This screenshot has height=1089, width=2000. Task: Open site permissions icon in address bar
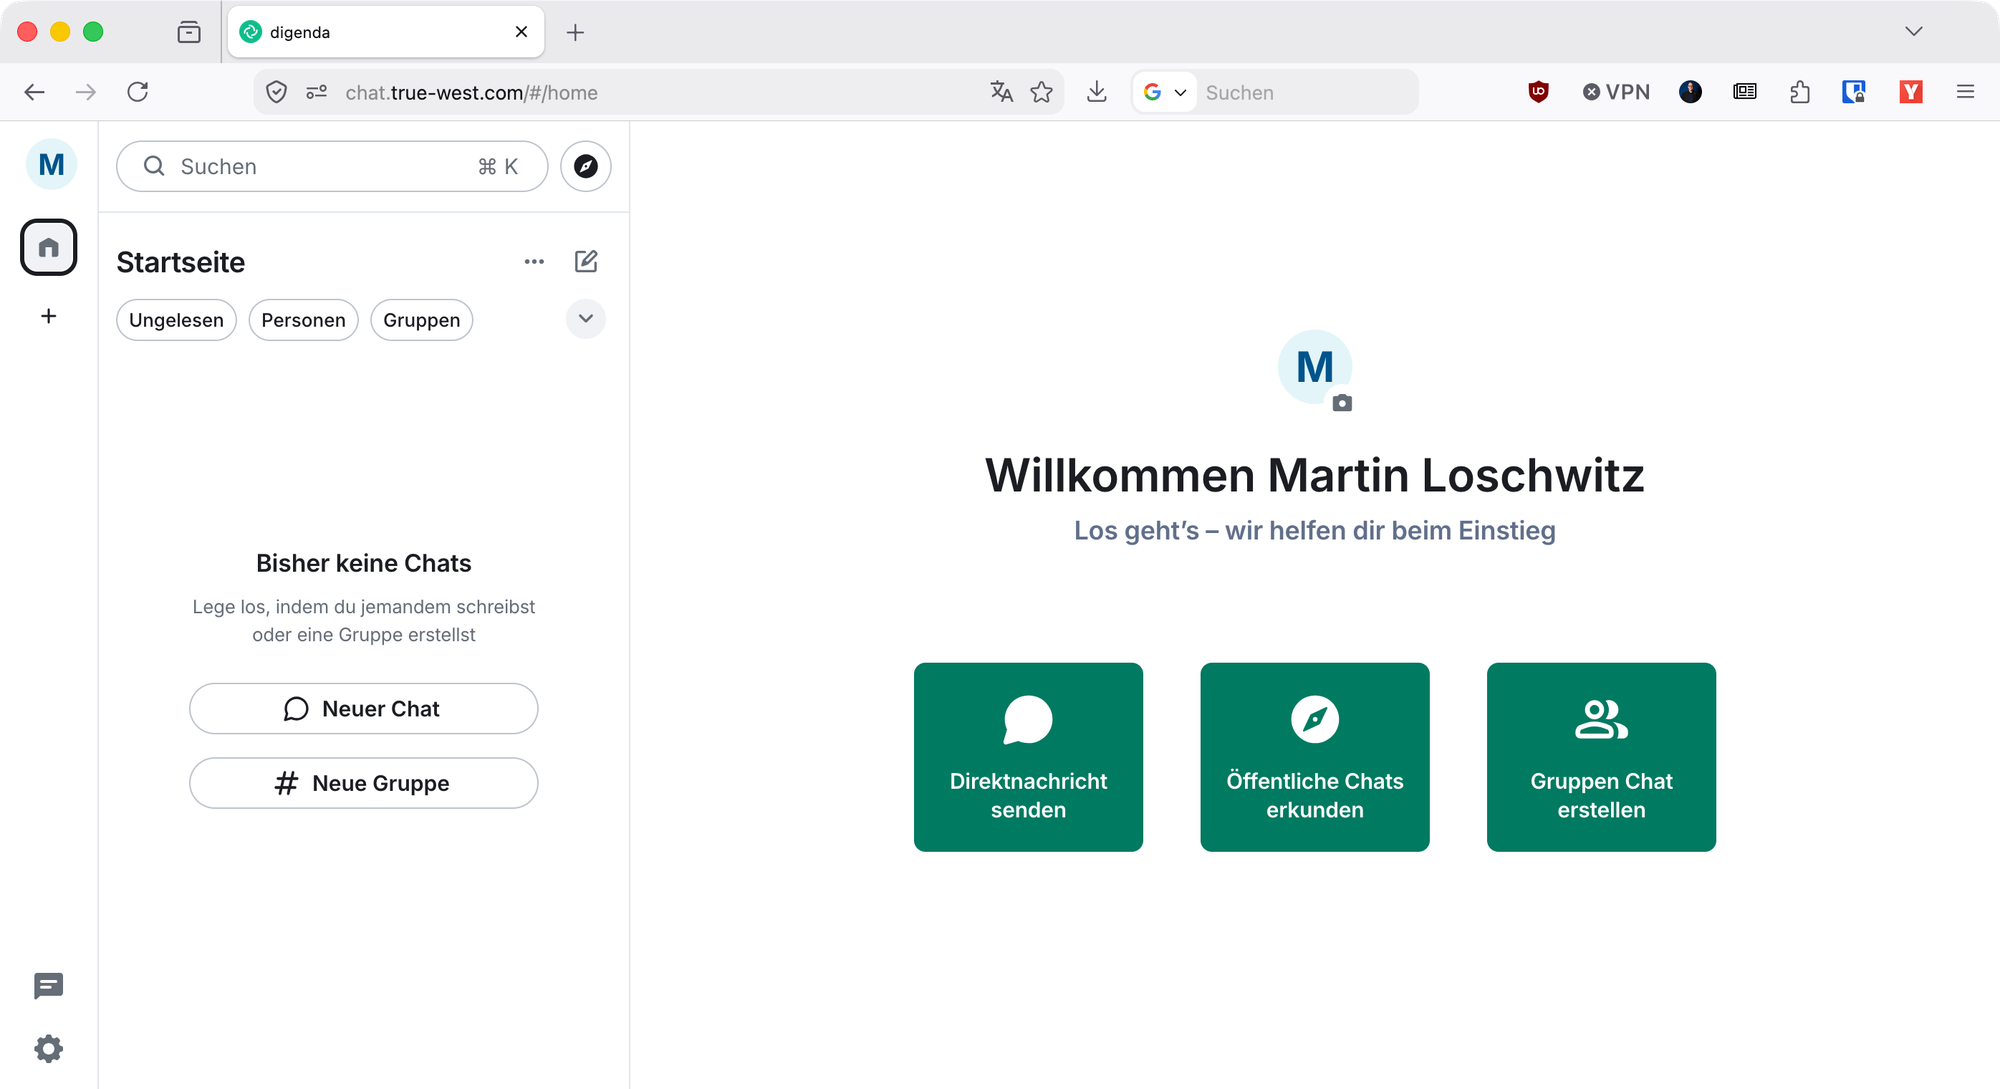point(316,92)
